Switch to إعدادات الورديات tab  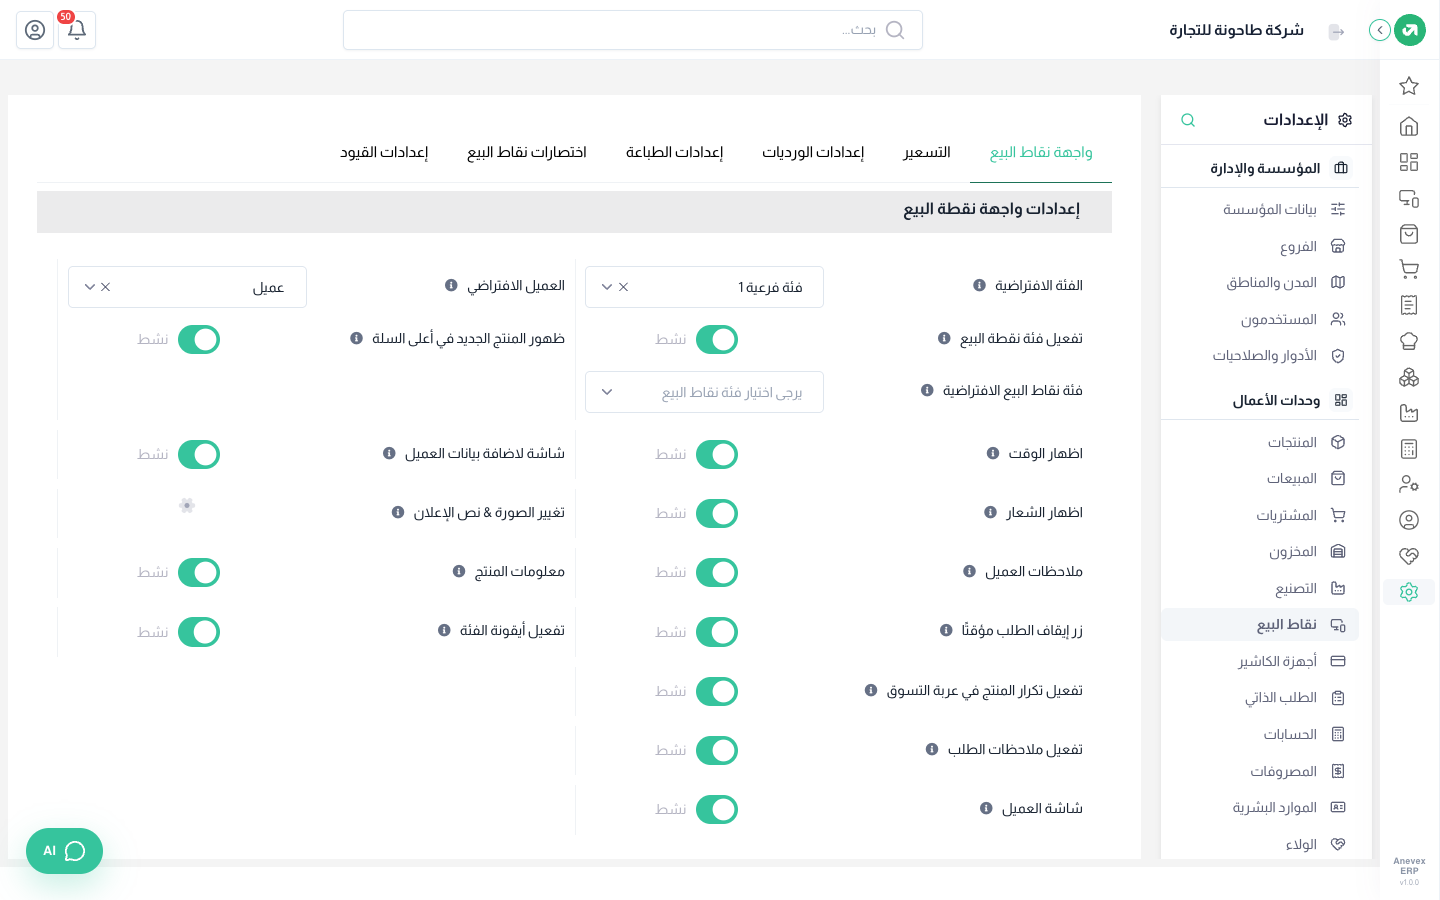[813, 152]
